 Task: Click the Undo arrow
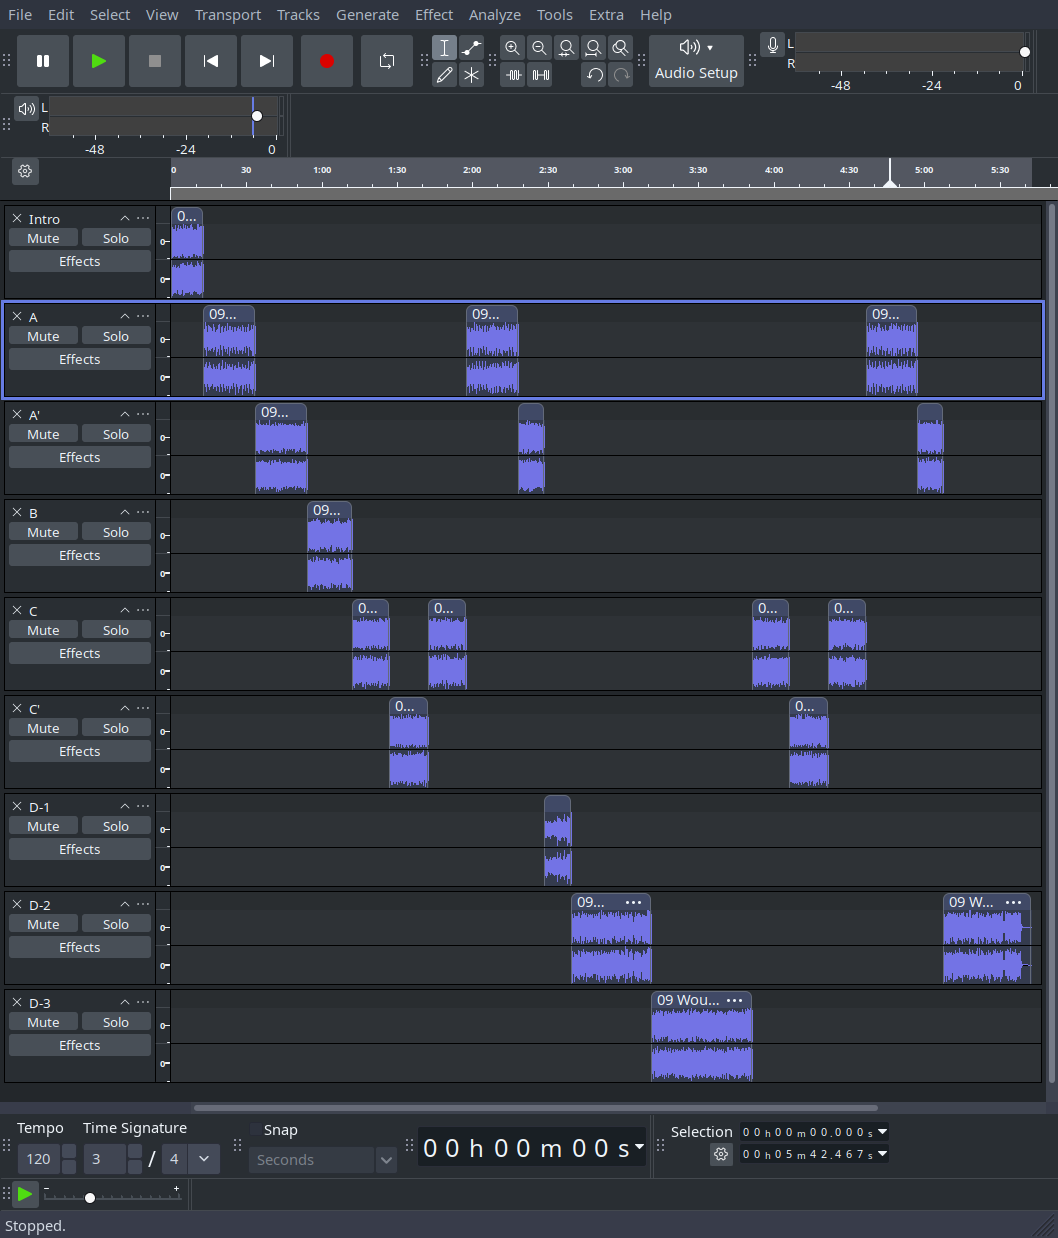(594, 75)
